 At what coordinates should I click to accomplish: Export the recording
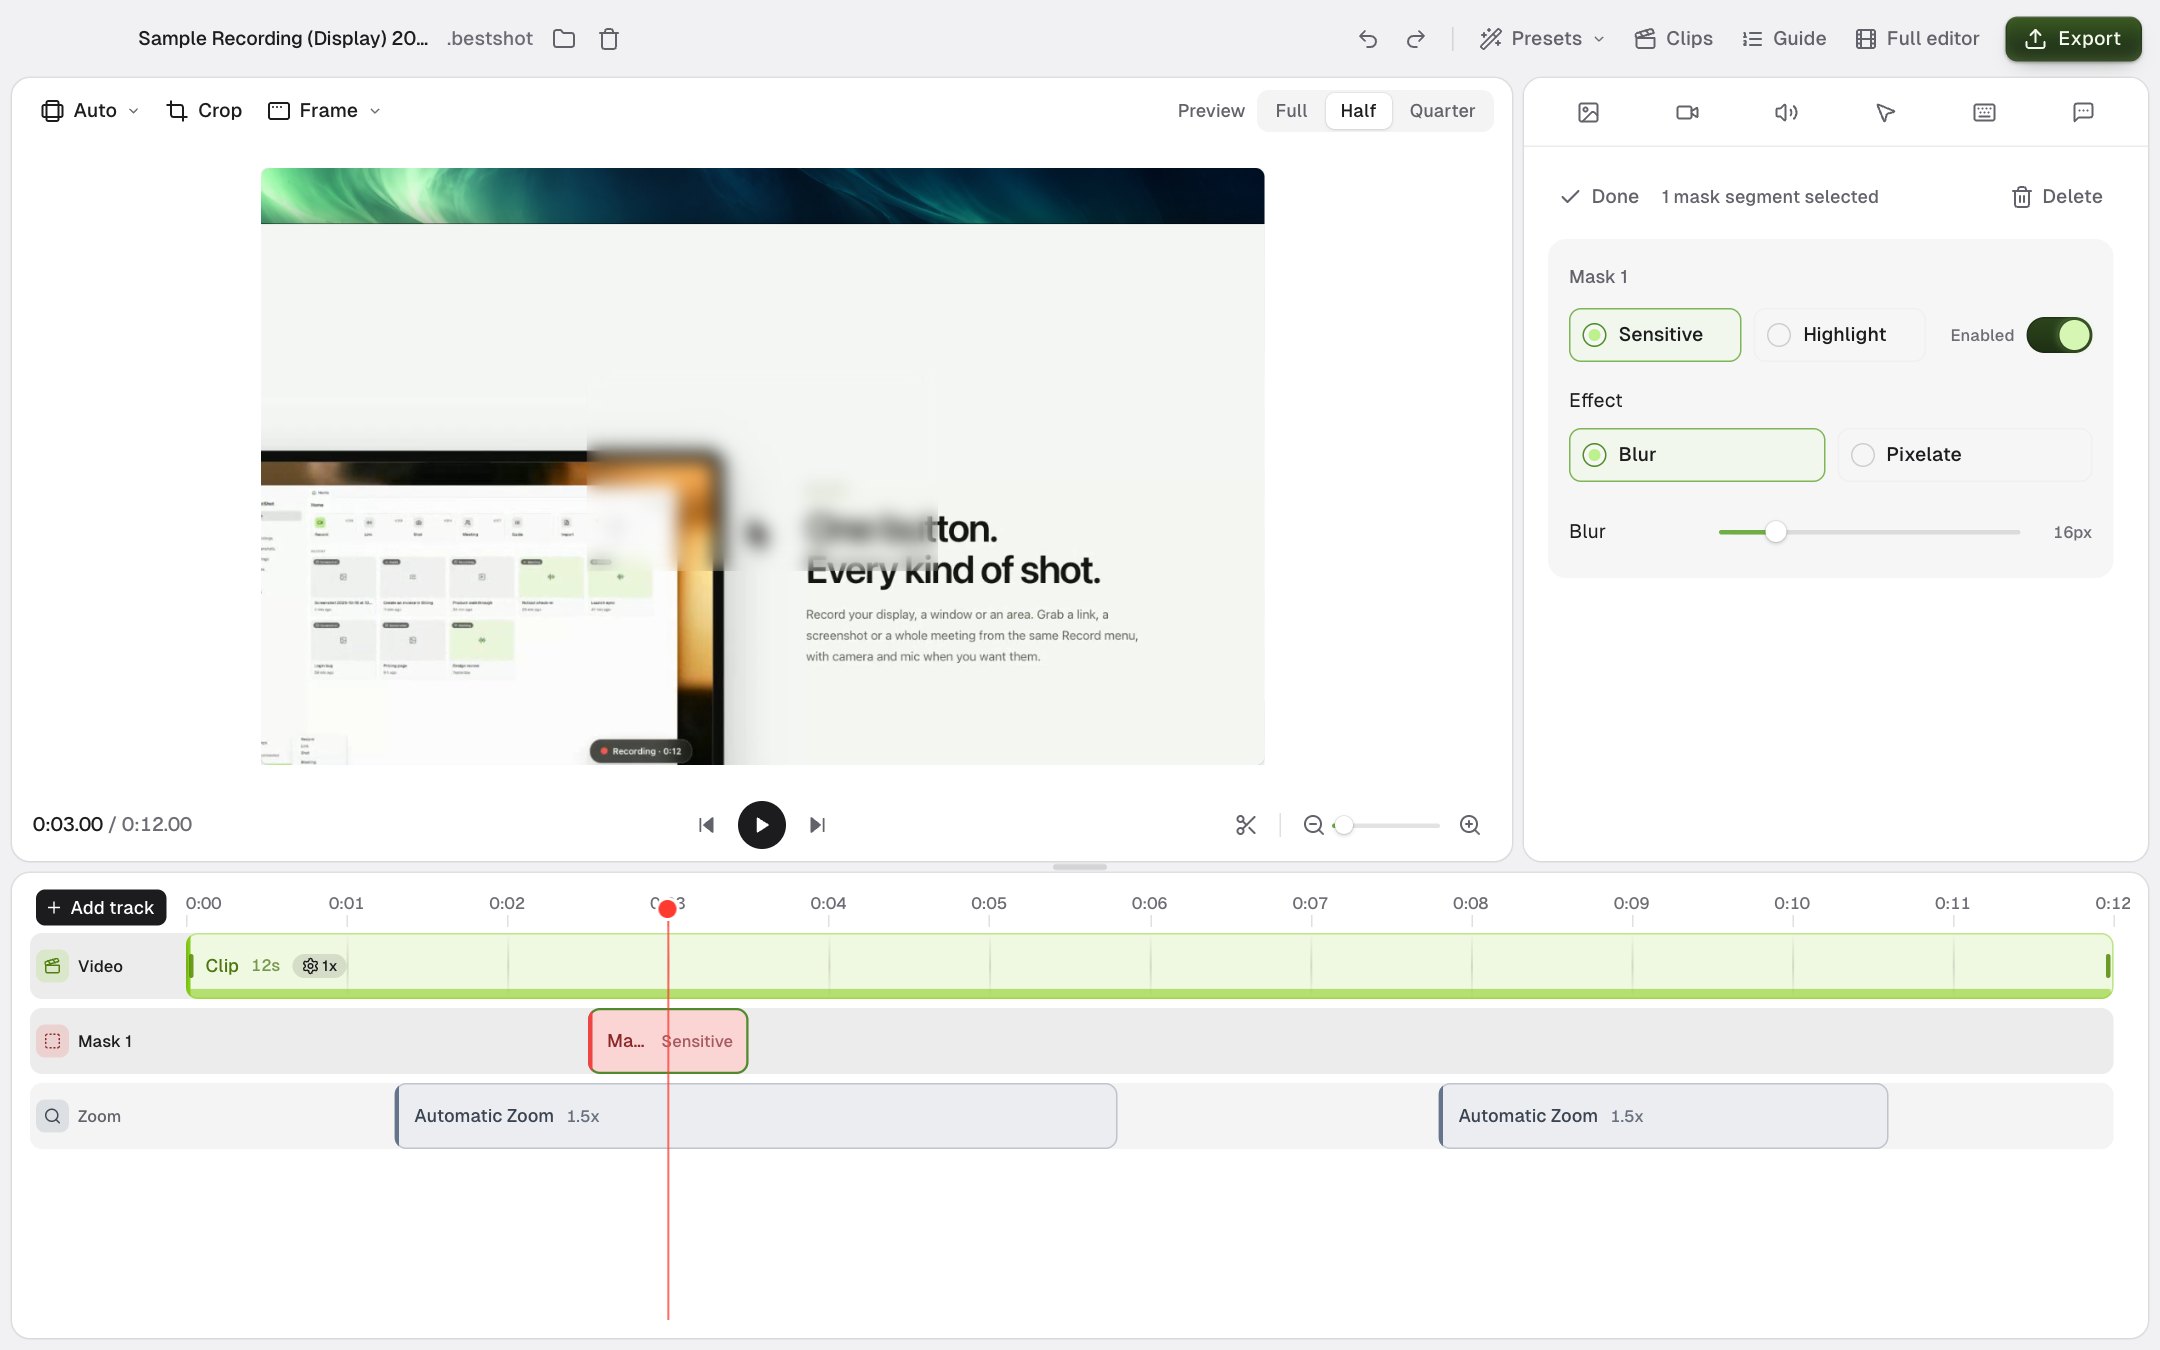2073,39
